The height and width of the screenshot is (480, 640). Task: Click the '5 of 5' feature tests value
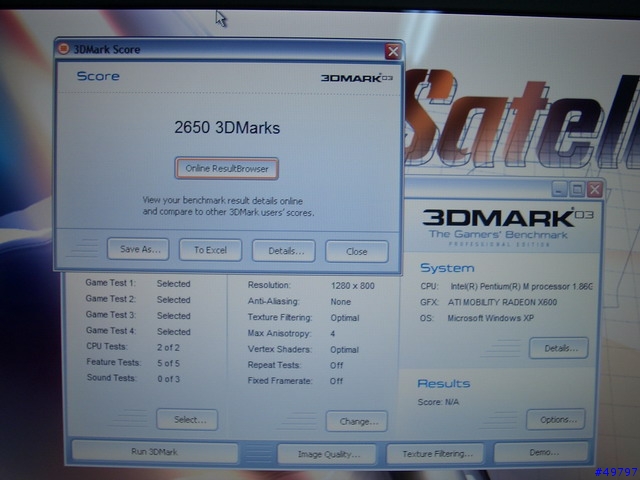click(168, 363)
